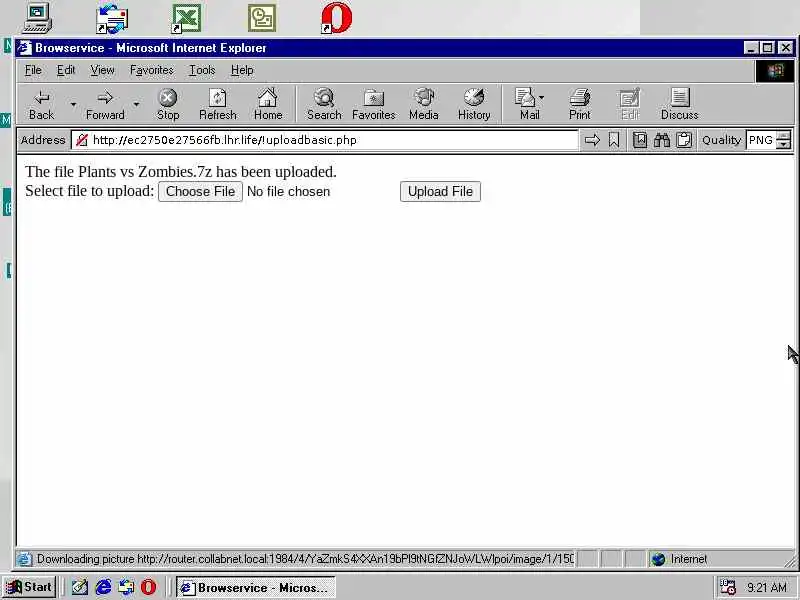800x600 pixels.
Task: Print the current page
Action: point(580,105)
